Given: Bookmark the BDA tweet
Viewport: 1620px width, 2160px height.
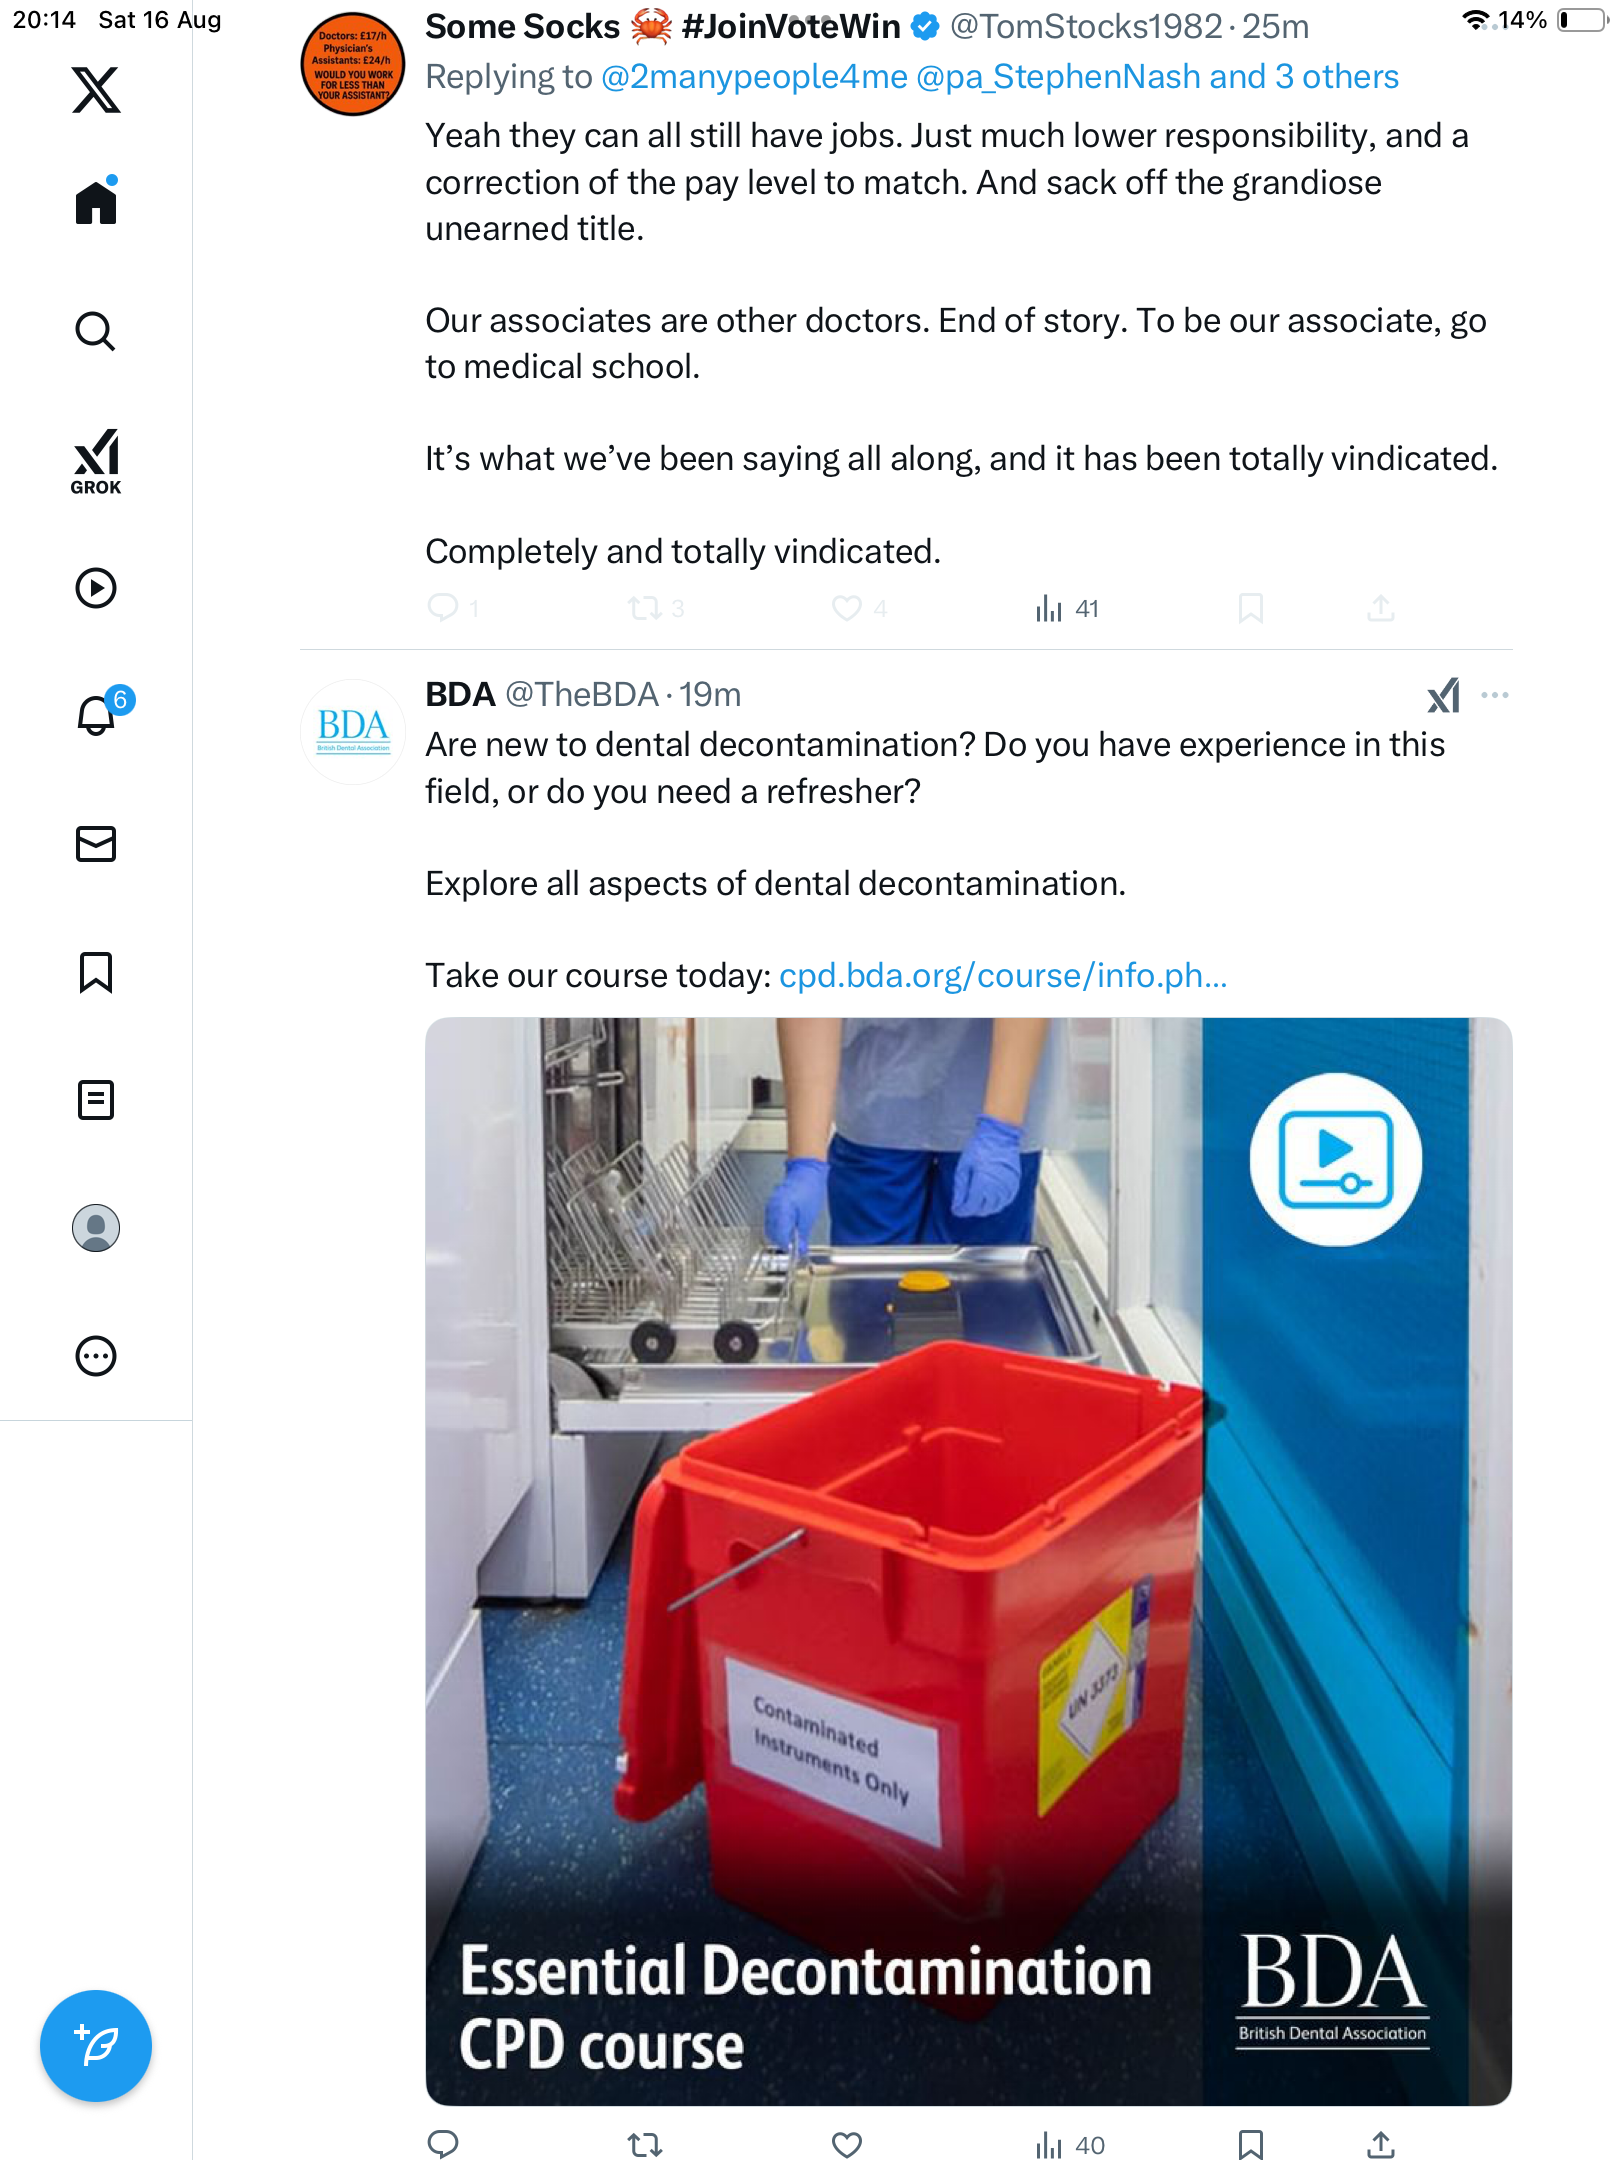Looking at the screenshot, I should 1250,2144.
